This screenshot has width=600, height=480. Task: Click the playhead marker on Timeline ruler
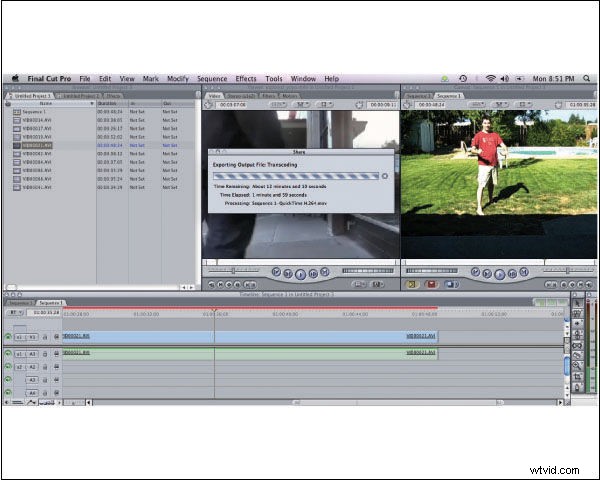(x=214, y=310)
